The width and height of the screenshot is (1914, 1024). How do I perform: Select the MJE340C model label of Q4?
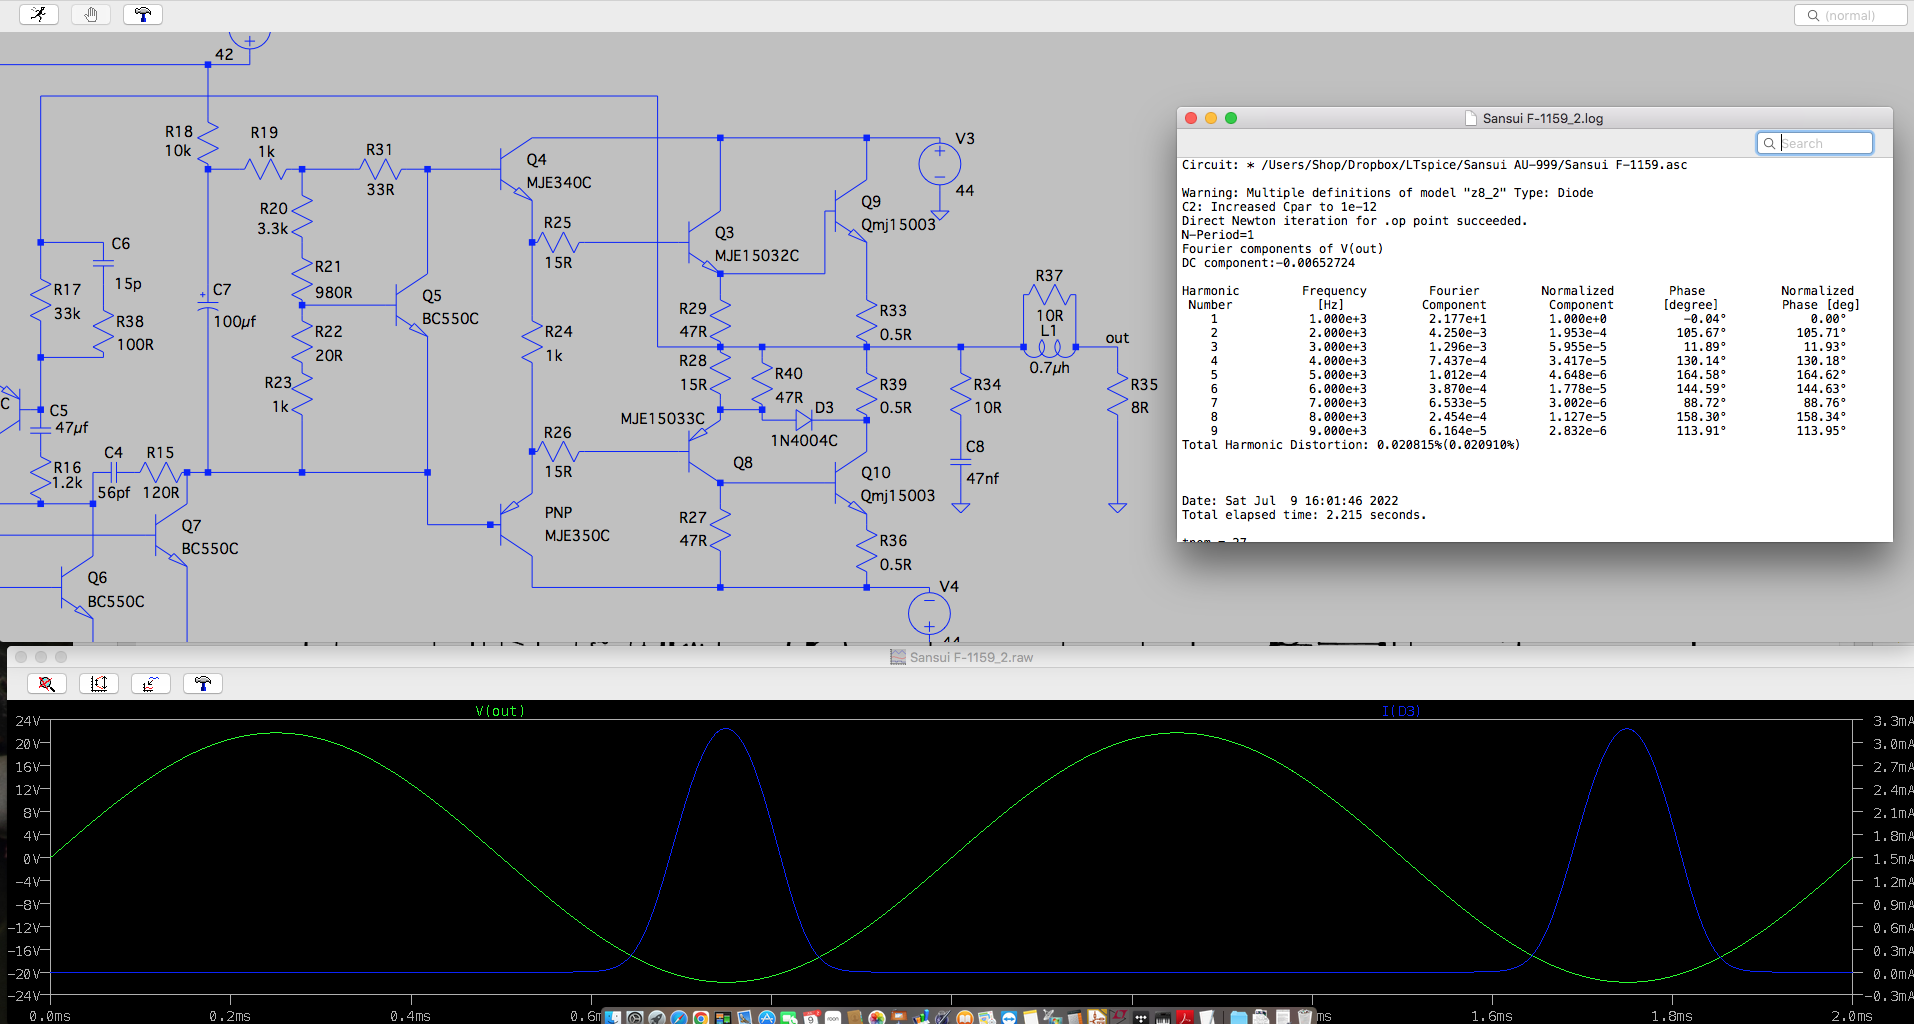point(559,183)
